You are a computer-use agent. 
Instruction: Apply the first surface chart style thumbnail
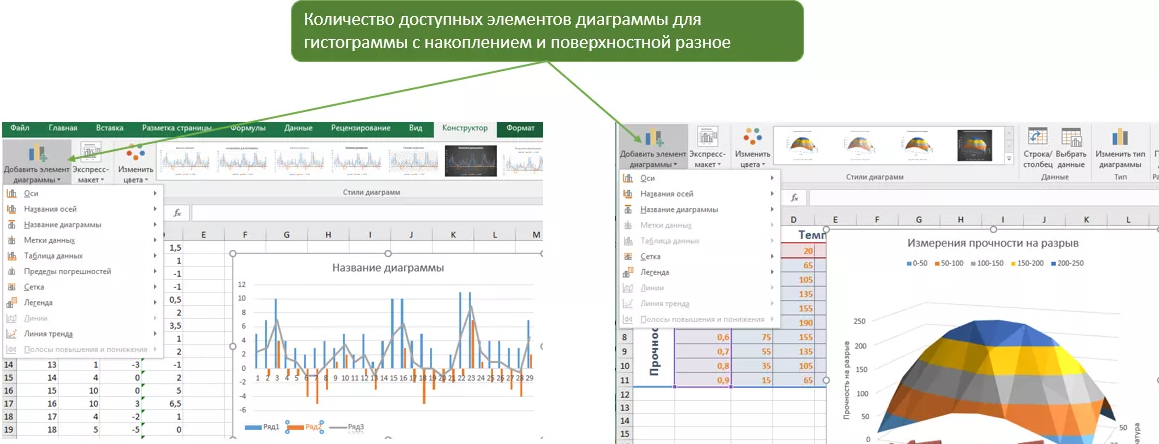pyautogui.click(x=804, y=146)
